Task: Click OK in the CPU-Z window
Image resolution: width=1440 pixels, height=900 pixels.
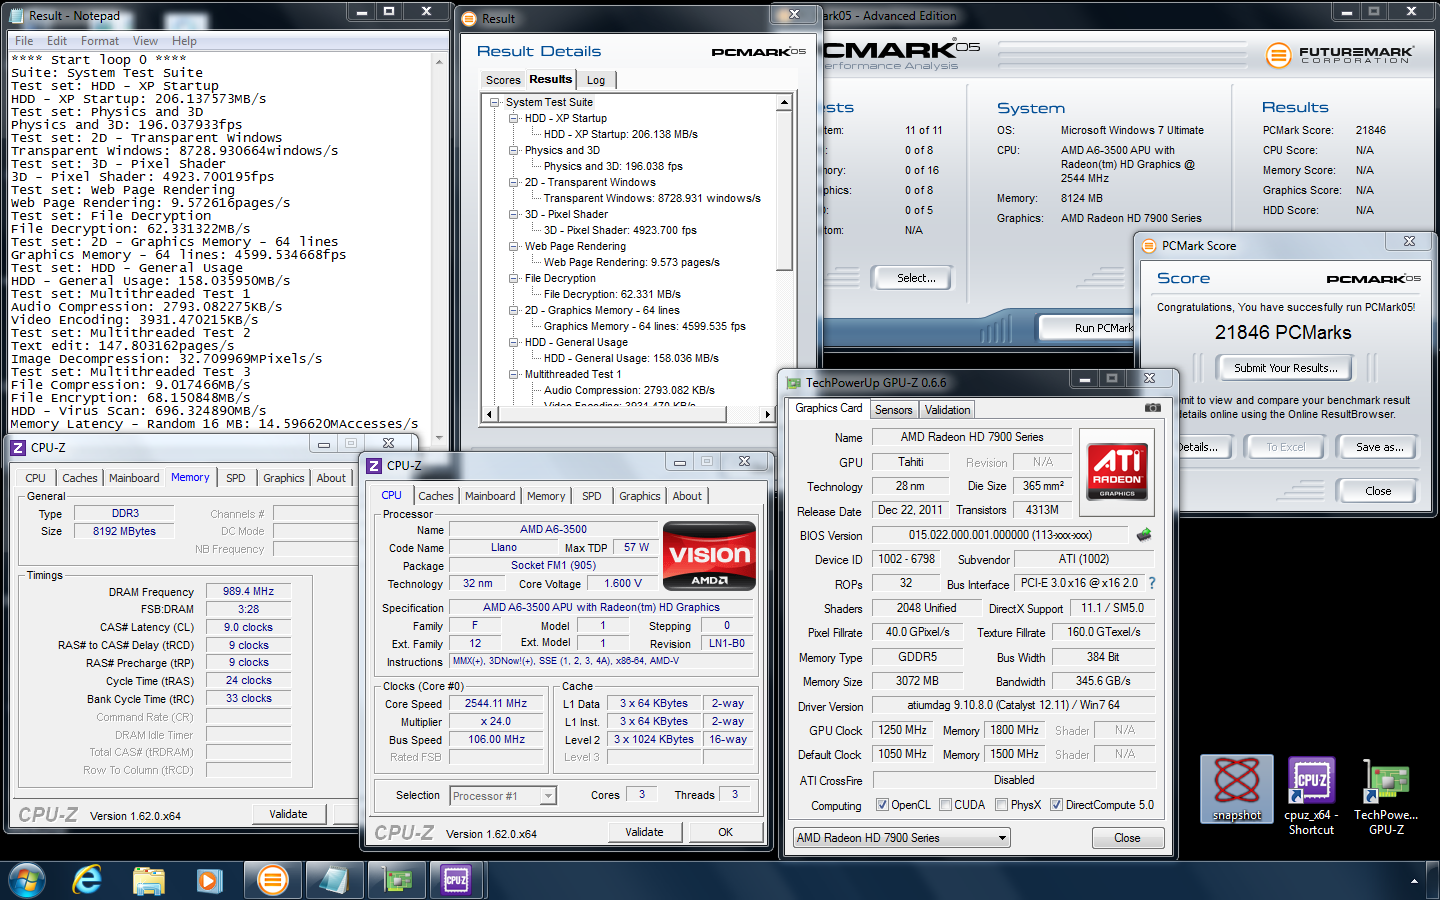Action: pos(726,832)
